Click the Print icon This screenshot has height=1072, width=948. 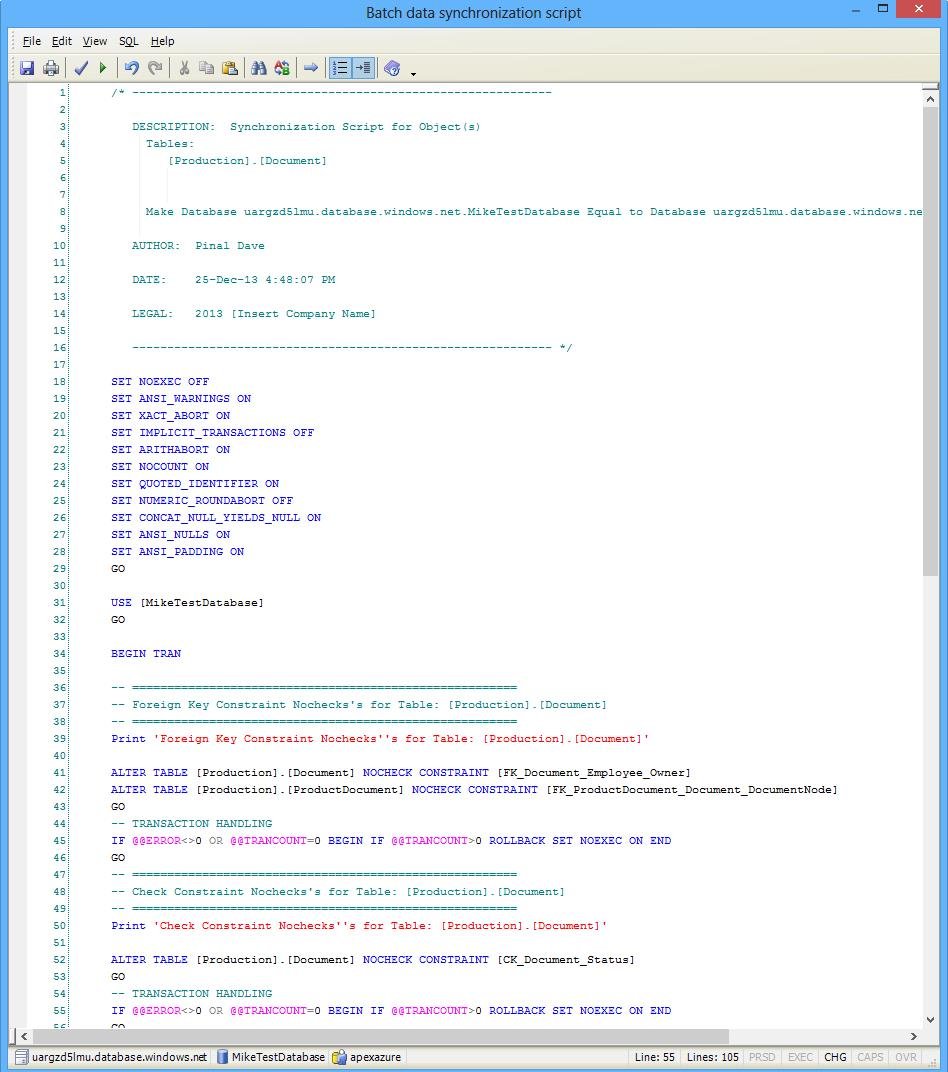tap(51, 68)
